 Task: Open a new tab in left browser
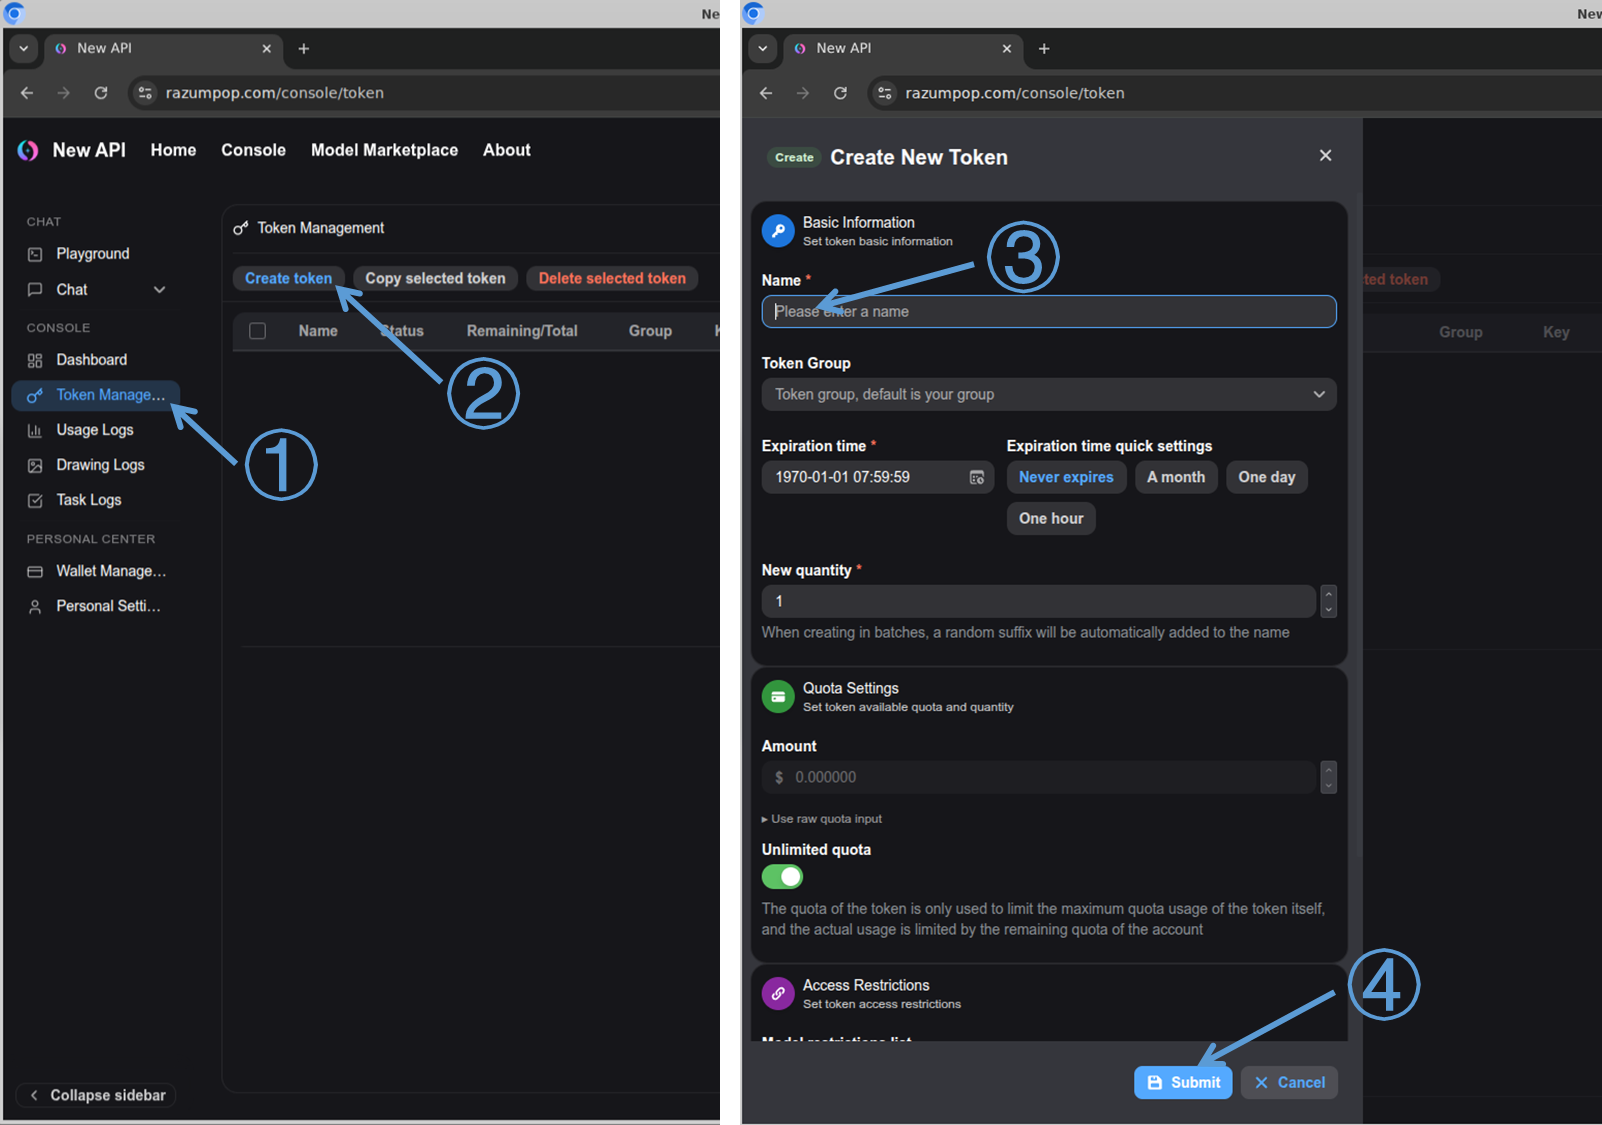[x=304, y=48]
